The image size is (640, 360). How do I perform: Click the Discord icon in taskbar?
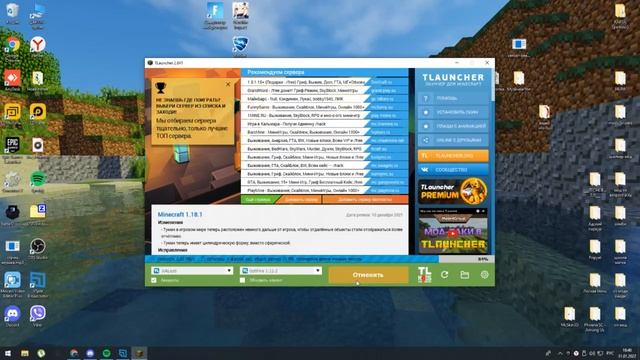click(90, 353)
